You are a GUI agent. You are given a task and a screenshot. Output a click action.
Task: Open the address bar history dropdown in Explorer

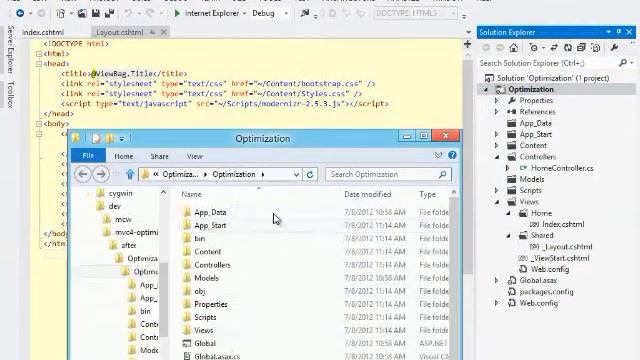(x=296, y=175)
